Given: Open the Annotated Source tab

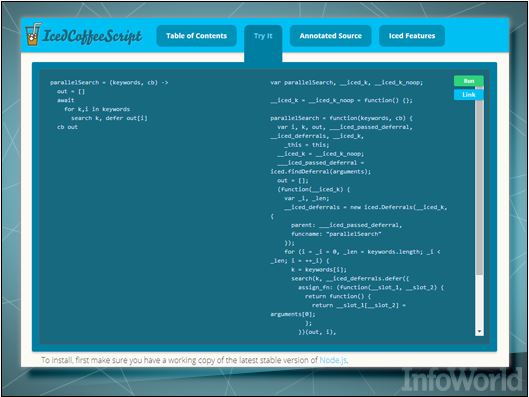Looking at the screenshot, I should click(x=330, y=36).
